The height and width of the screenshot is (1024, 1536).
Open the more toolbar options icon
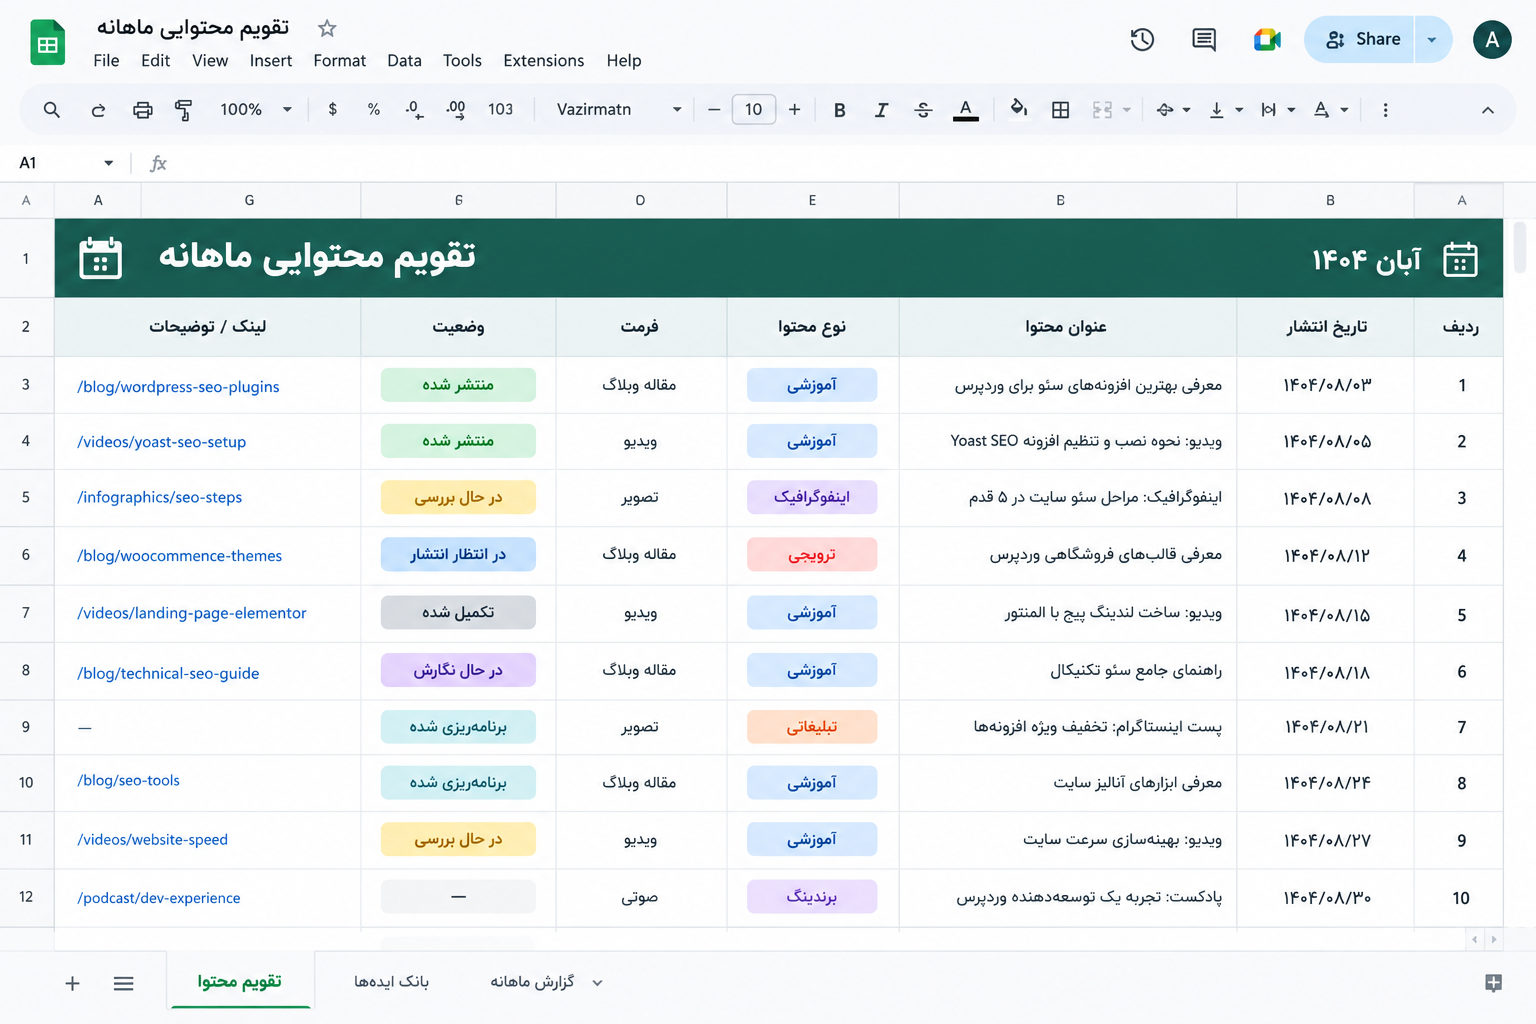click(1385, 110)
